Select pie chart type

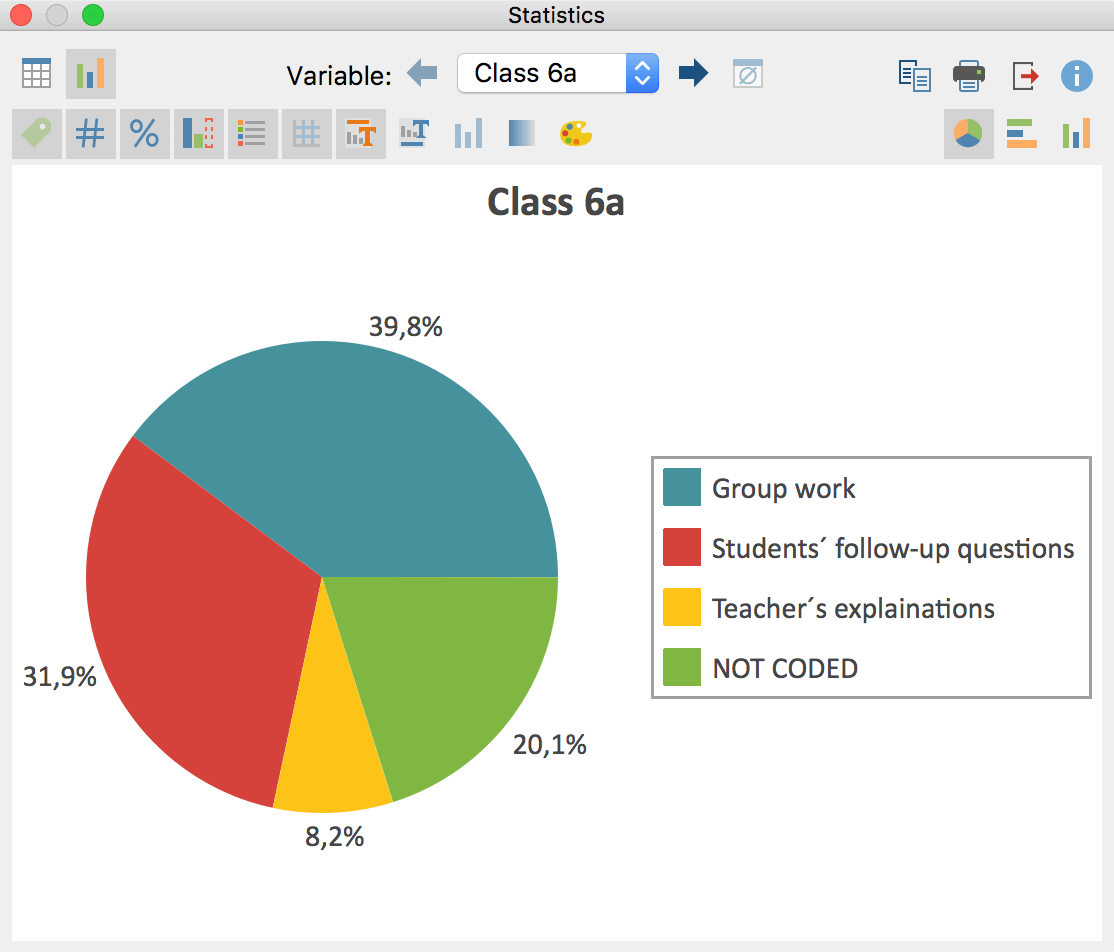point(968,134)
